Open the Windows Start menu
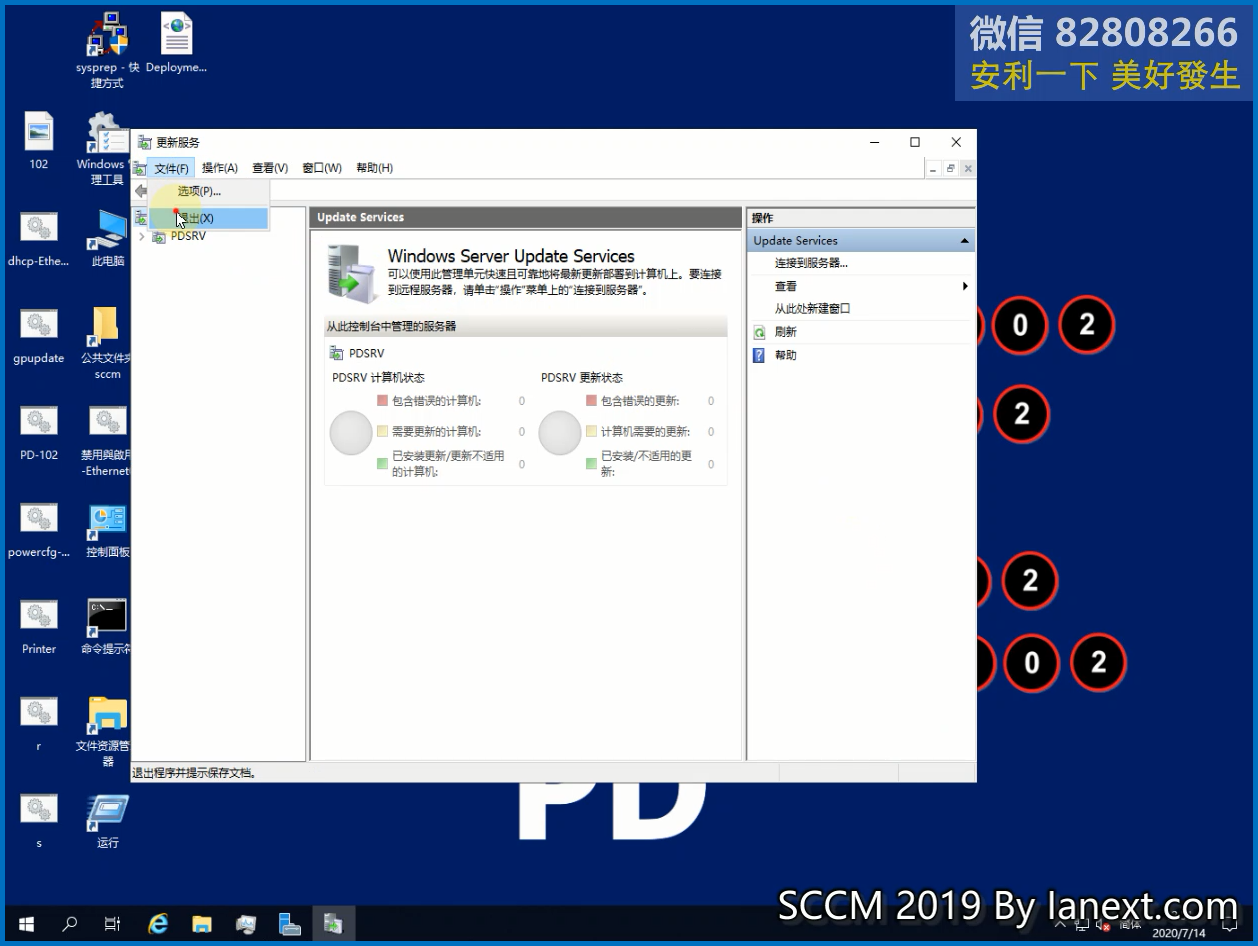1258x946 pixels. click(26, 924)
